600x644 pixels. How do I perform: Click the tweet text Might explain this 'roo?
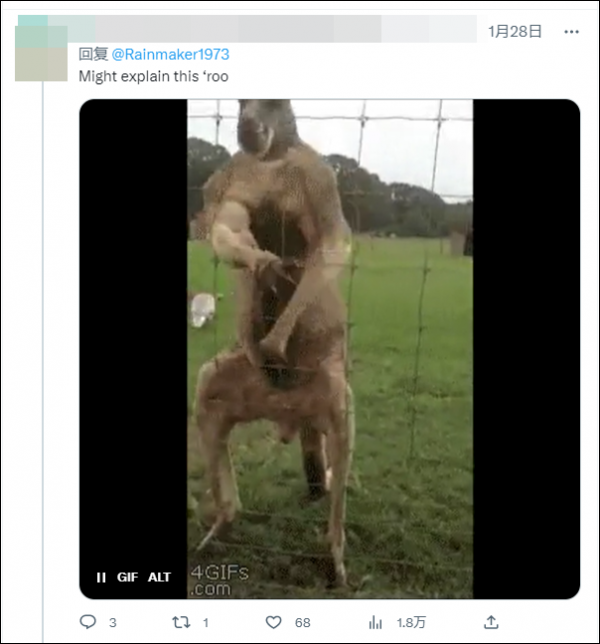click(x=154, y=76)
